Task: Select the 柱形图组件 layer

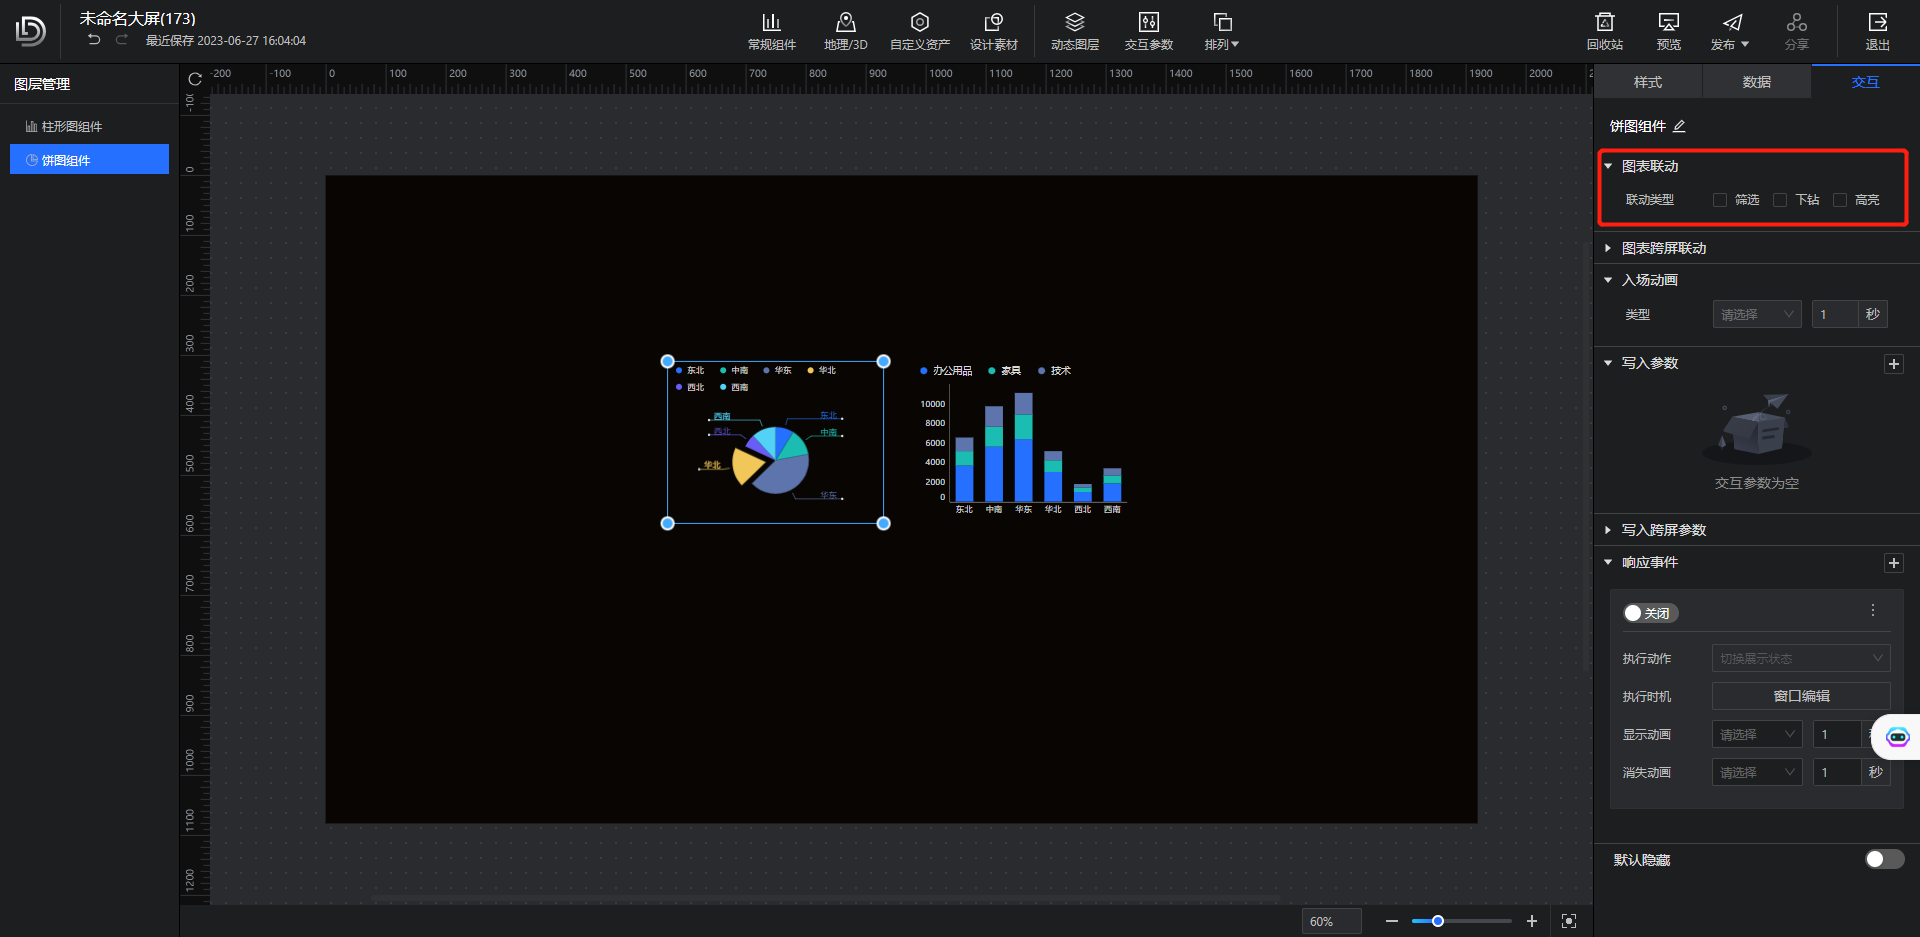Action: pyautogui.click(x=72, y=127)
